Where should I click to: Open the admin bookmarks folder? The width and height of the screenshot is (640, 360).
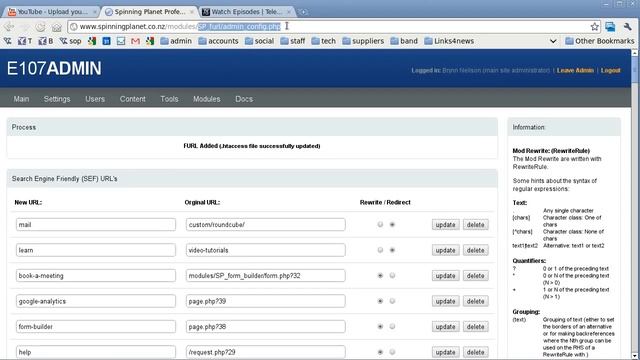(x=176, y=41)
